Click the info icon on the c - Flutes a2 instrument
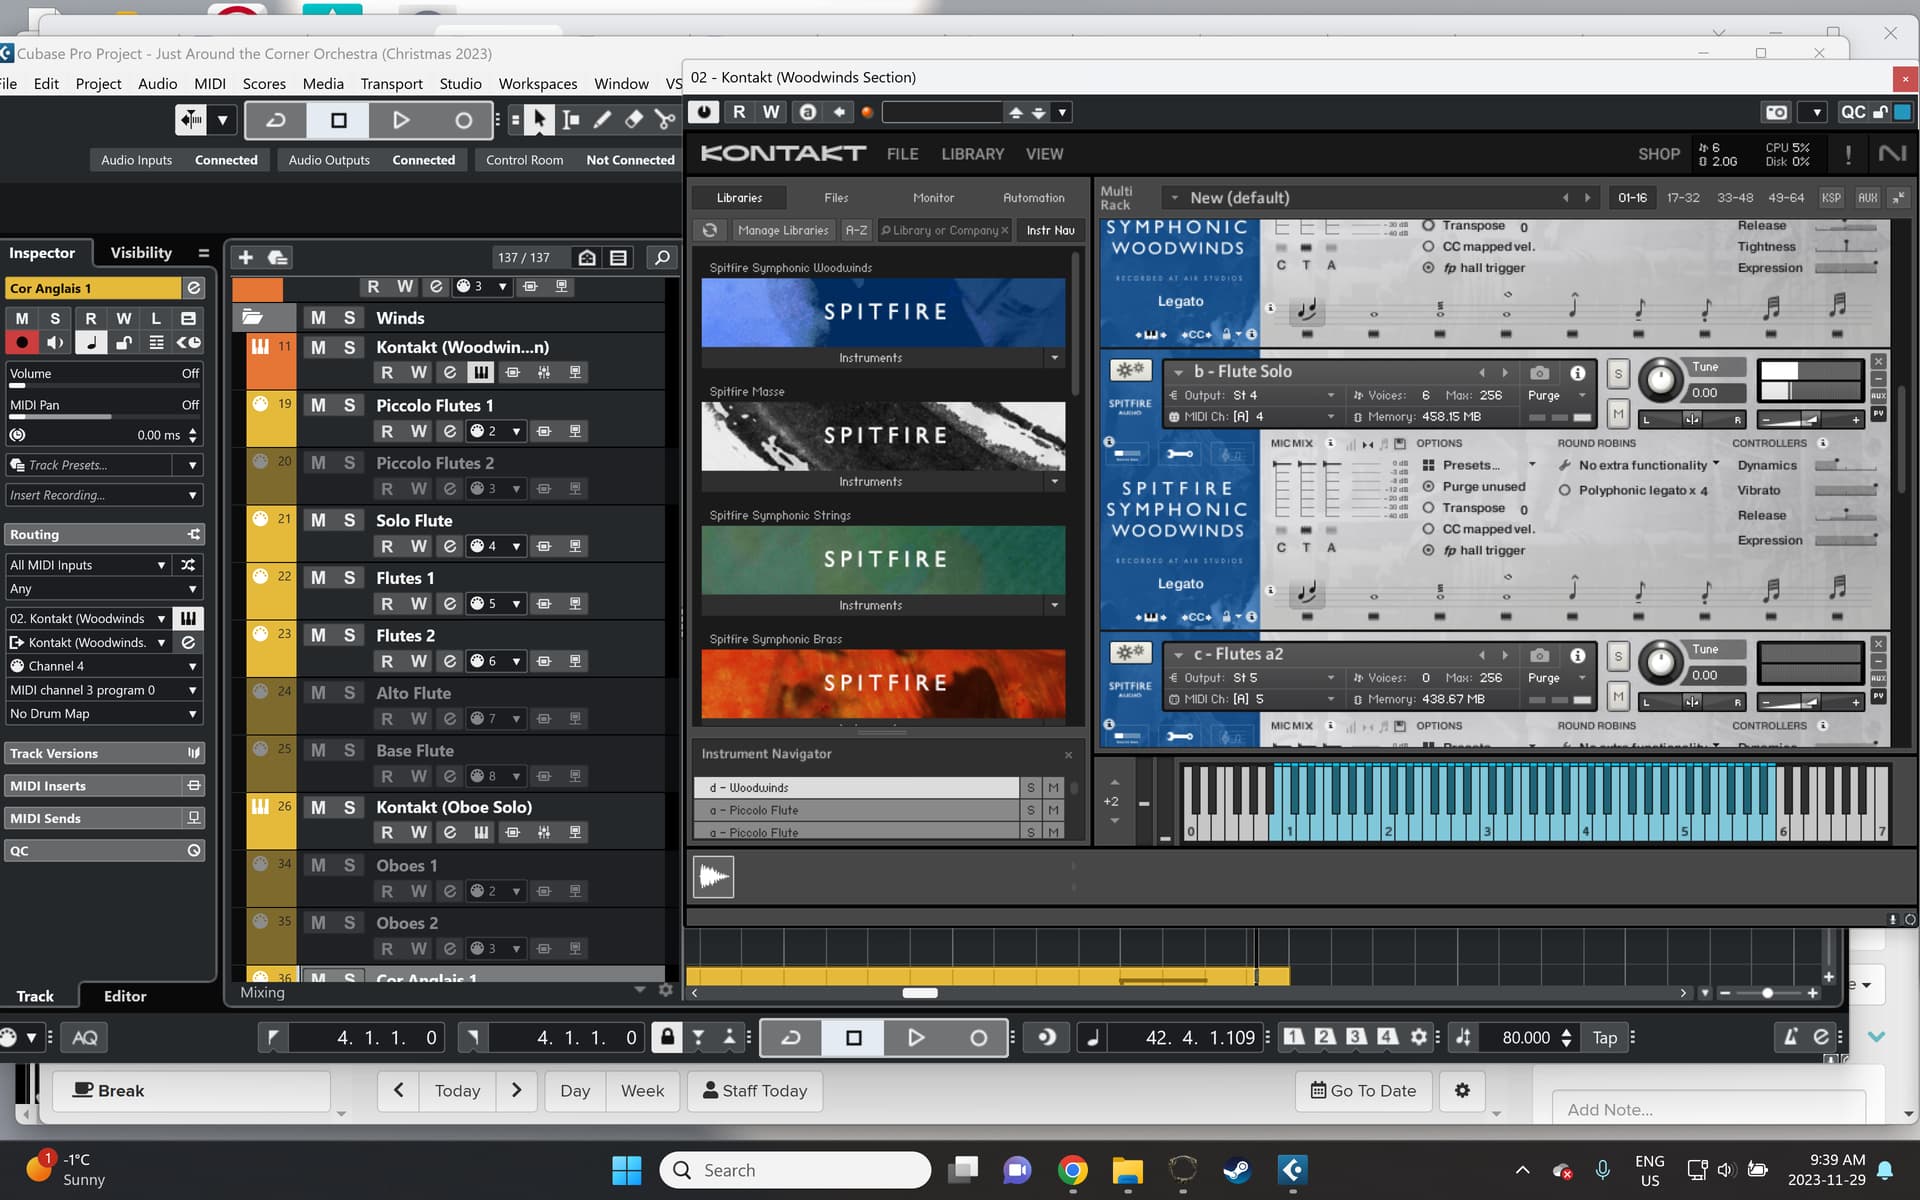This screenshot has height=1200, width=1920. (x=1578, y=653)
